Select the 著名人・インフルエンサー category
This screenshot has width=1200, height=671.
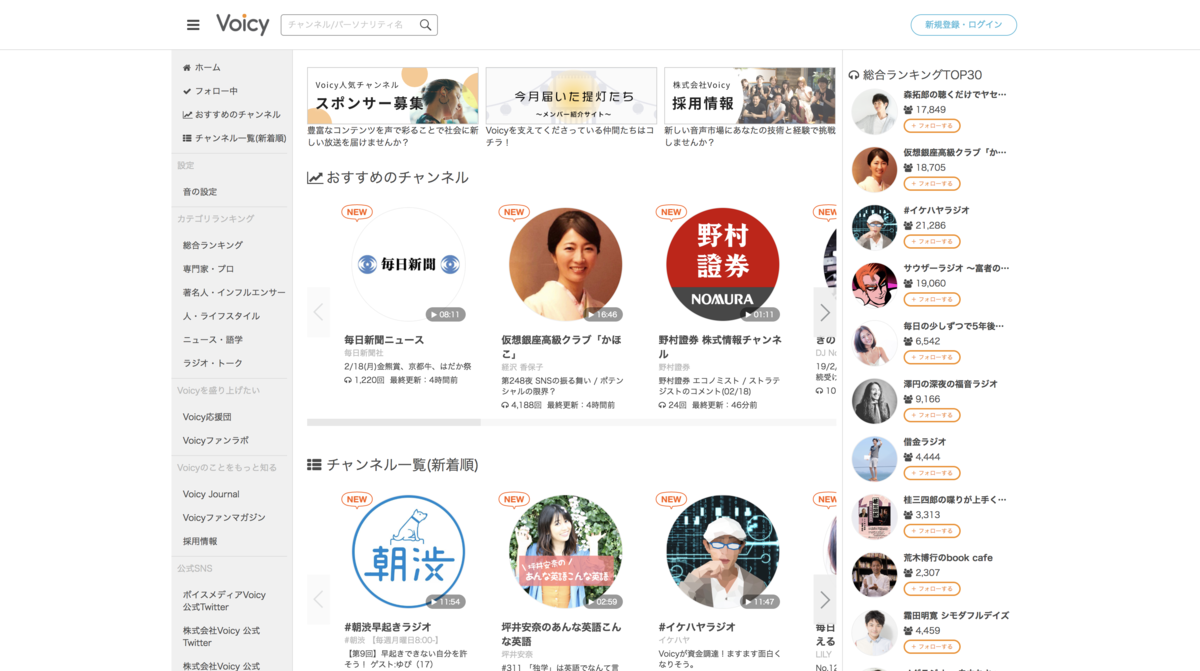(x=234, y=292)
